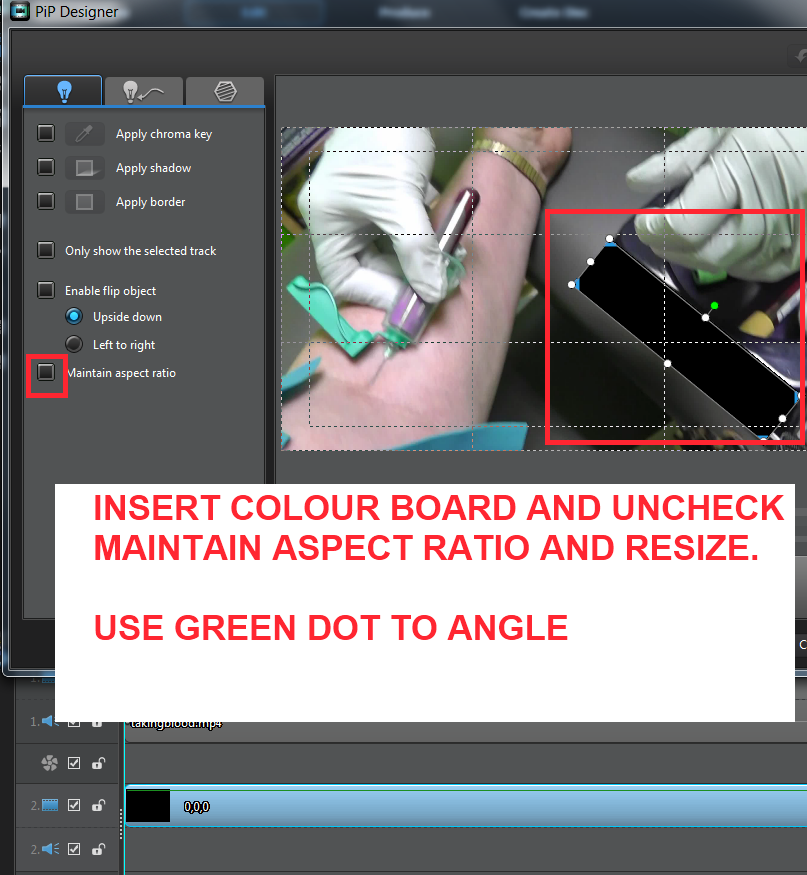Click the audio track 2 speaker icon
This screenshot has width=807, height=875.
50,849
